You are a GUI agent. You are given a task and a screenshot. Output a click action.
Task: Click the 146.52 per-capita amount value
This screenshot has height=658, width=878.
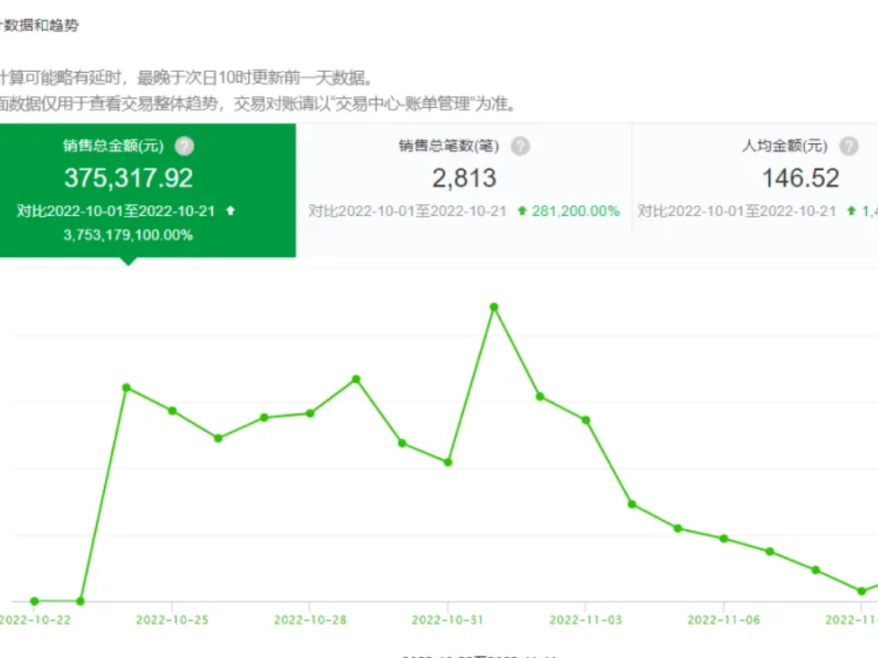pyautogui.click(x=790, y=179)
